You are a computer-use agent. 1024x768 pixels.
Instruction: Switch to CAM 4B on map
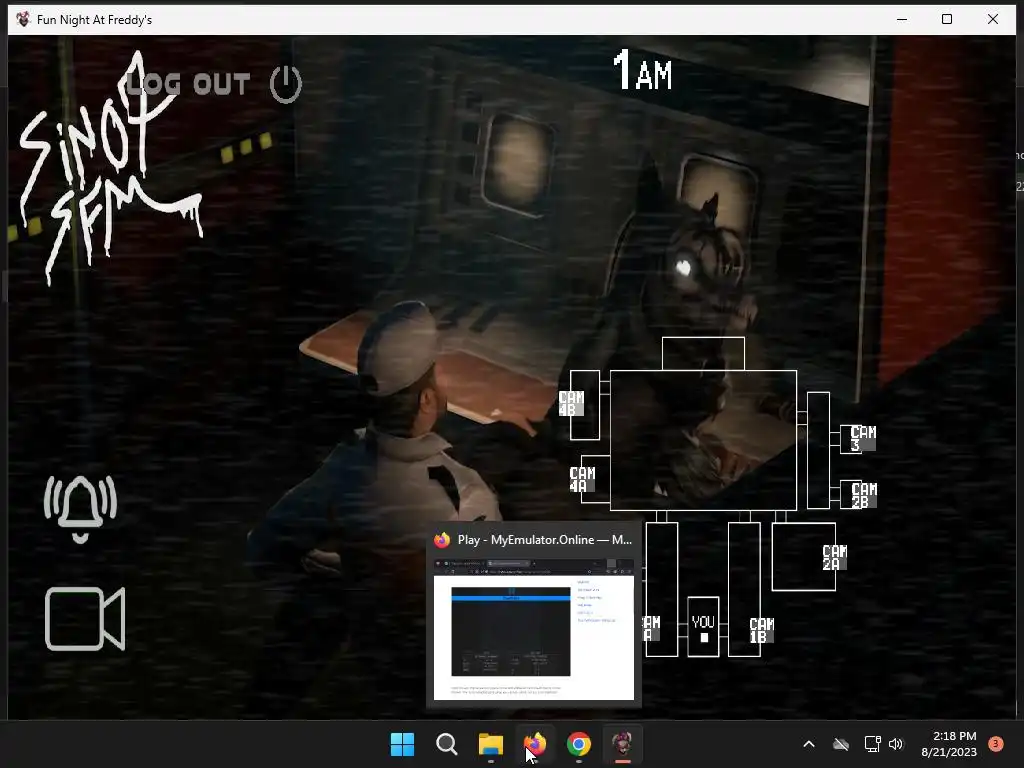(571, 403)
